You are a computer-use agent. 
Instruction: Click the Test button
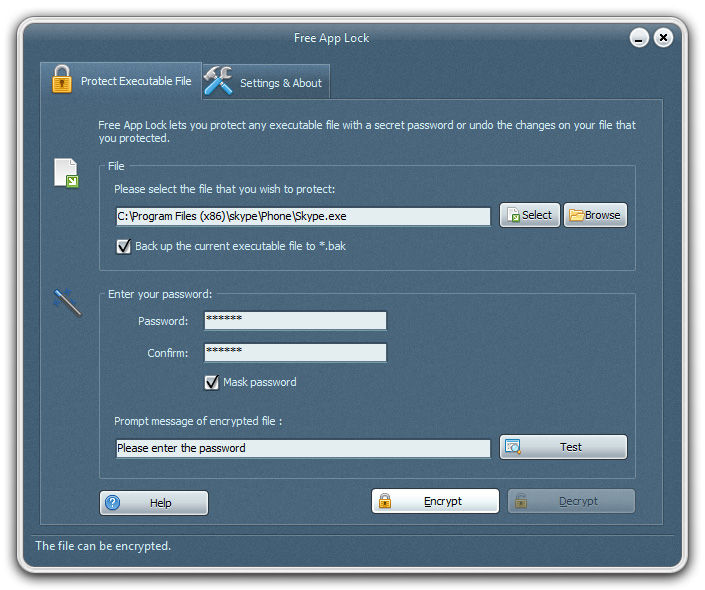point(563,447)
